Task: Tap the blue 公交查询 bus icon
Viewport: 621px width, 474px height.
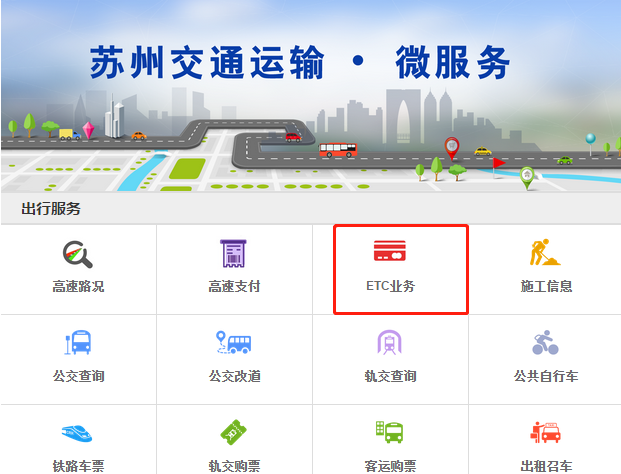Action: (x=78, y=343)
